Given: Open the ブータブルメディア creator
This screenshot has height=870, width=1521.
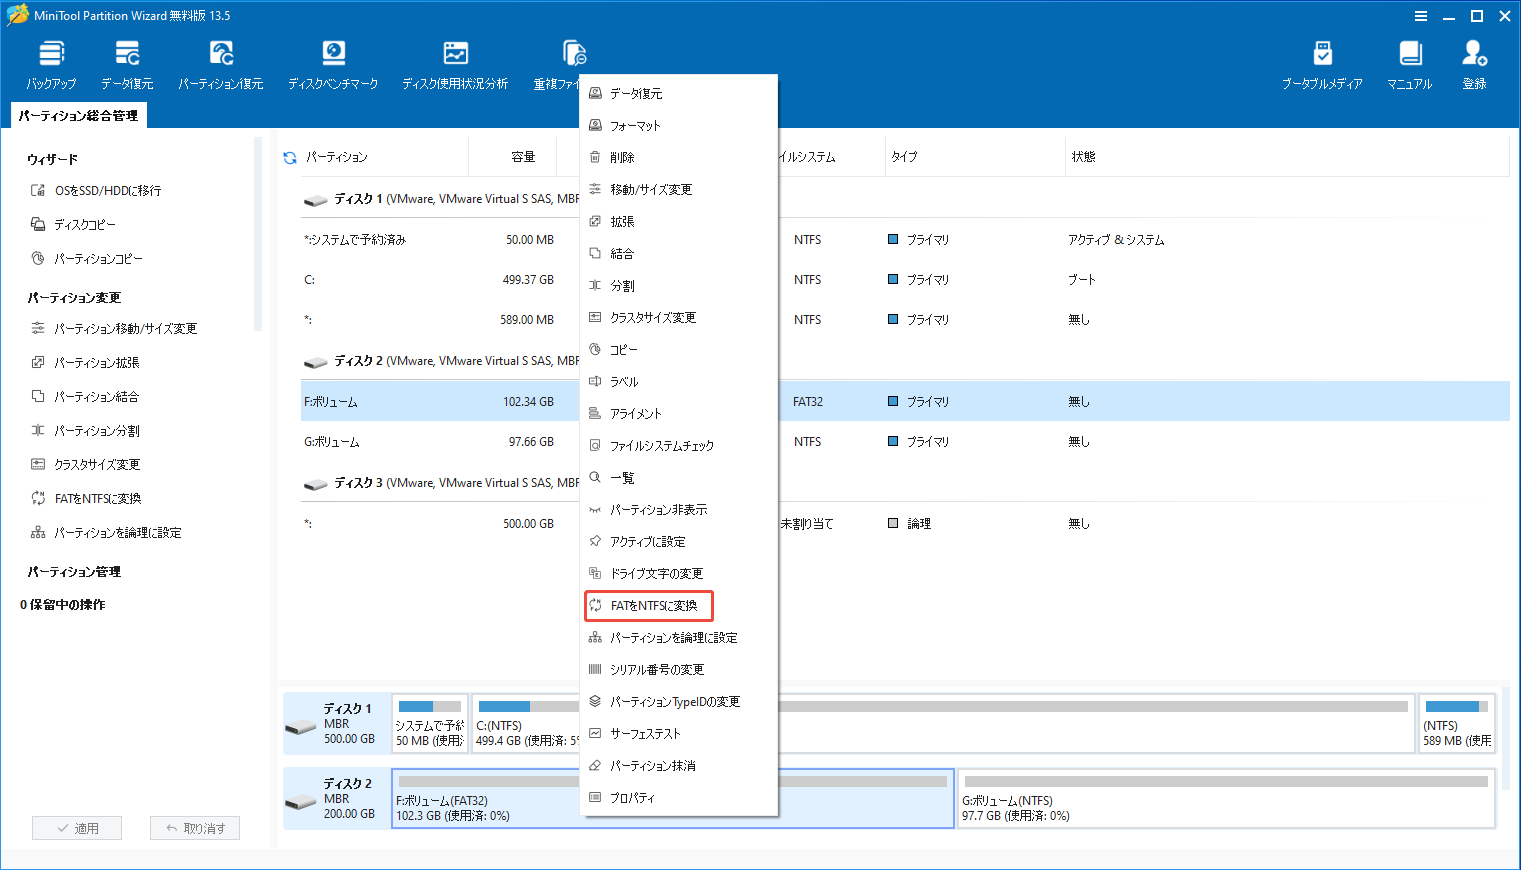Looking at the screenshot, I should 1321,62.
